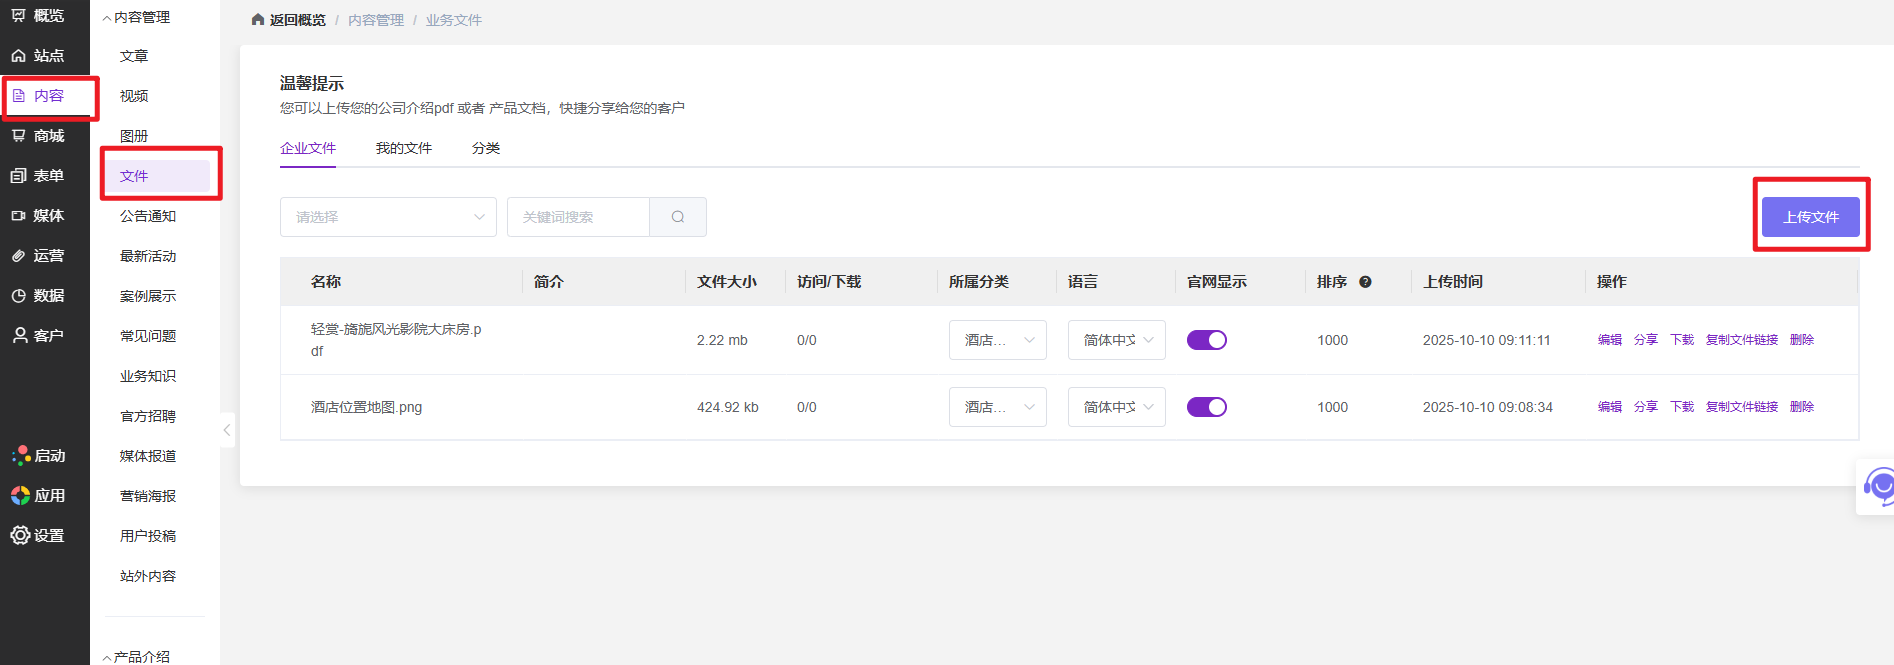Open the 请选择 category filter dropdown
This screenshot has height=665, width=1894.
388,217
